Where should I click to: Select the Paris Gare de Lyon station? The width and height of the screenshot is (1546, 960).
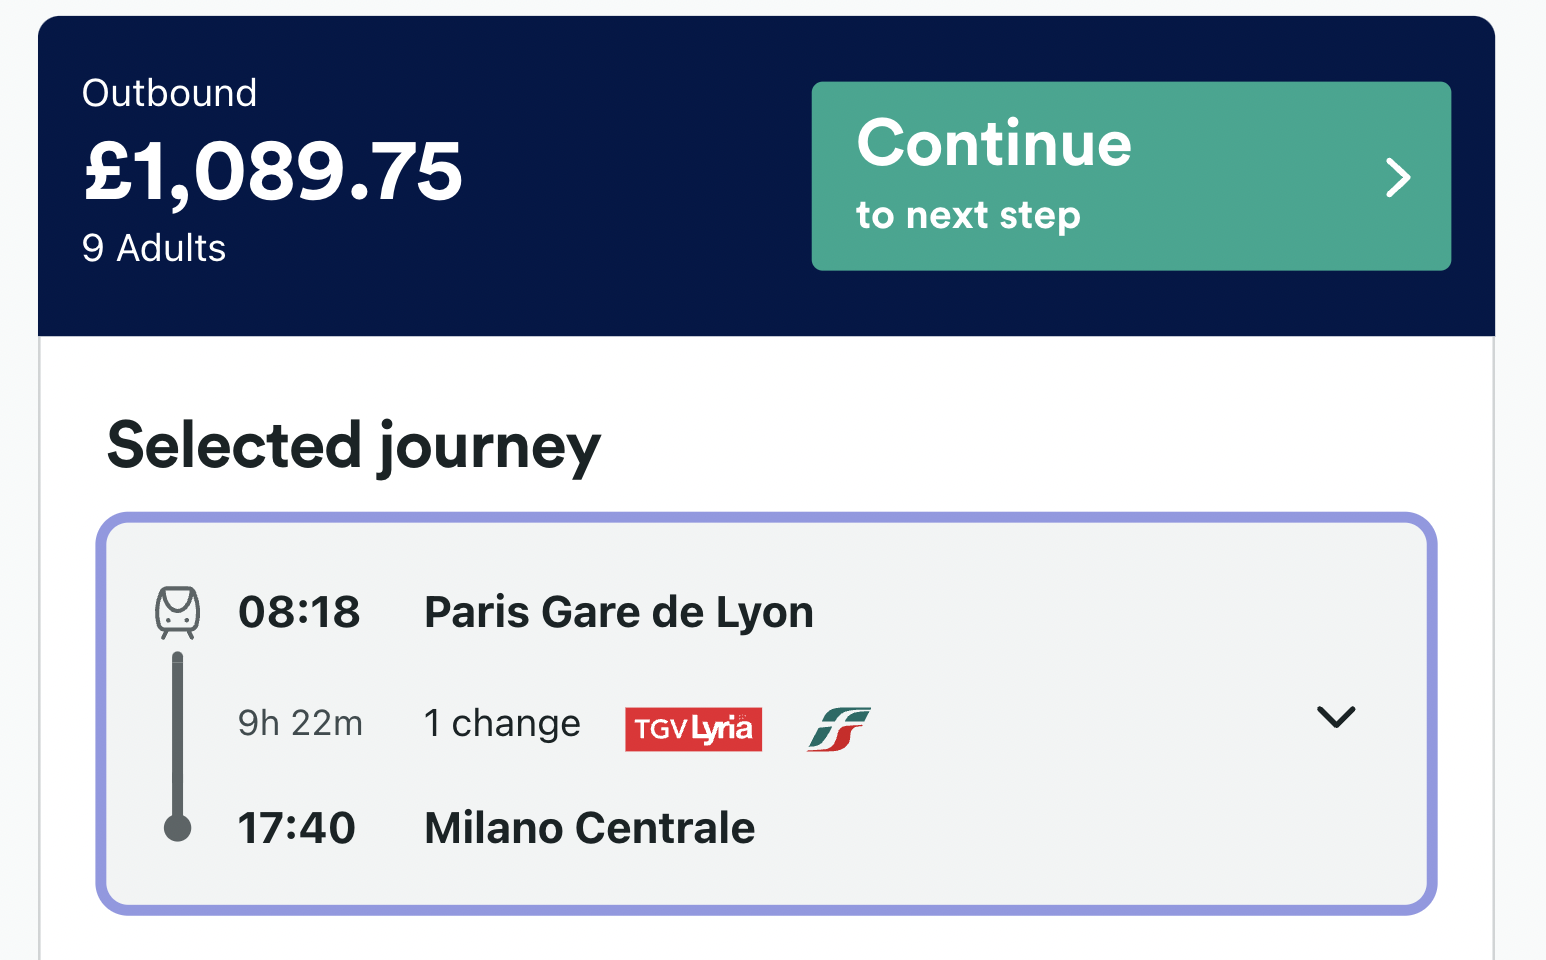[619, 612]
